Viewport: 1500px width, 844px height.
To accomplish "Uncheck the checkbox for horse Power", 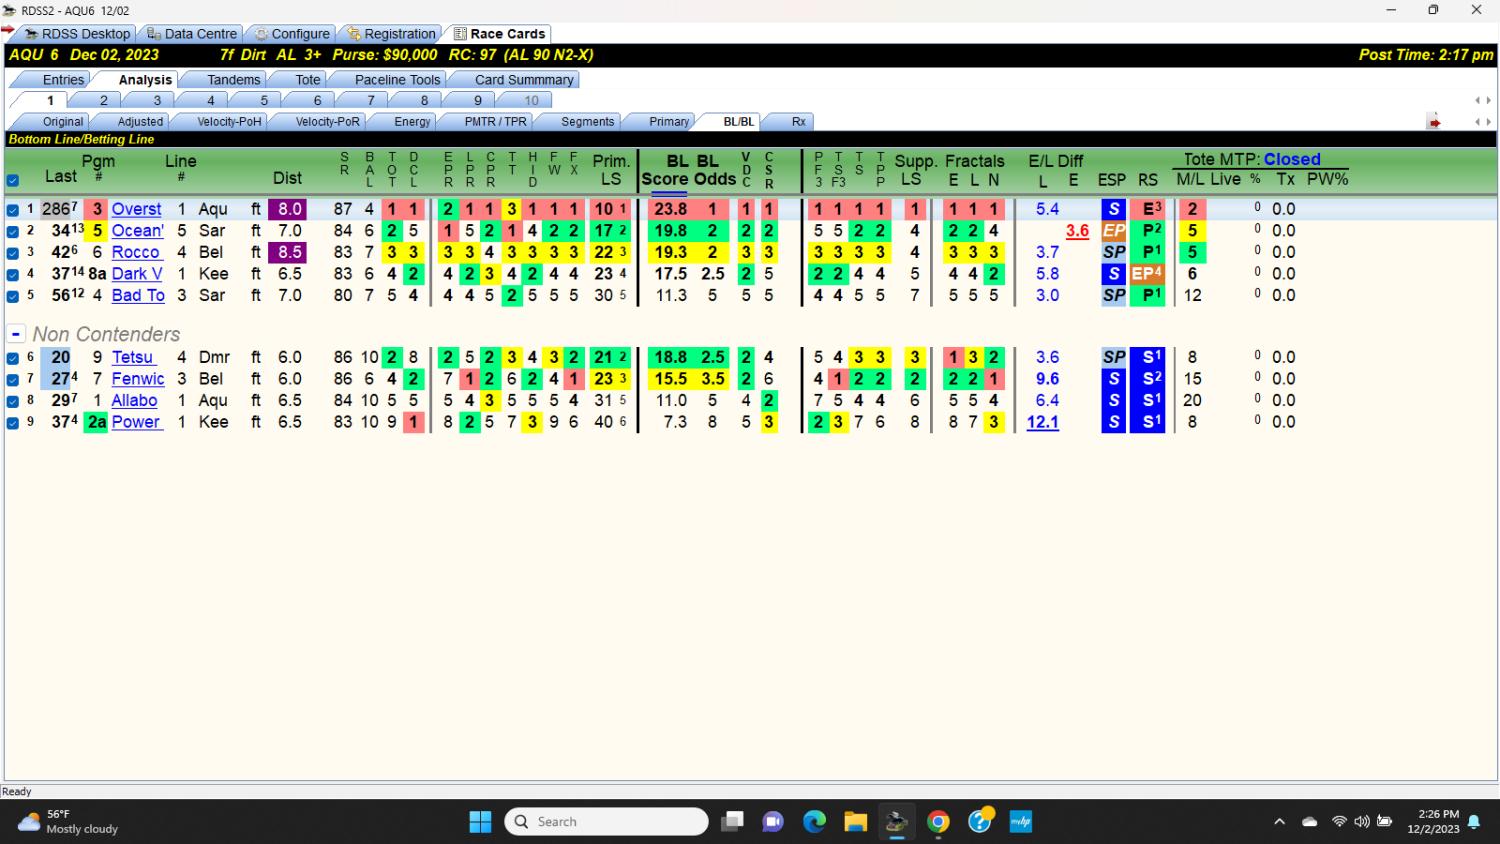I will 12,423.
